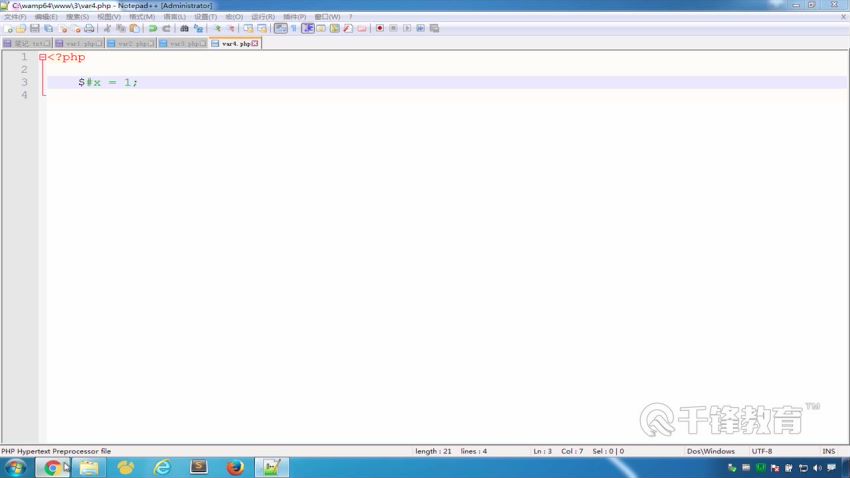Open the 语言(L) menu

(x=175, y=17)
